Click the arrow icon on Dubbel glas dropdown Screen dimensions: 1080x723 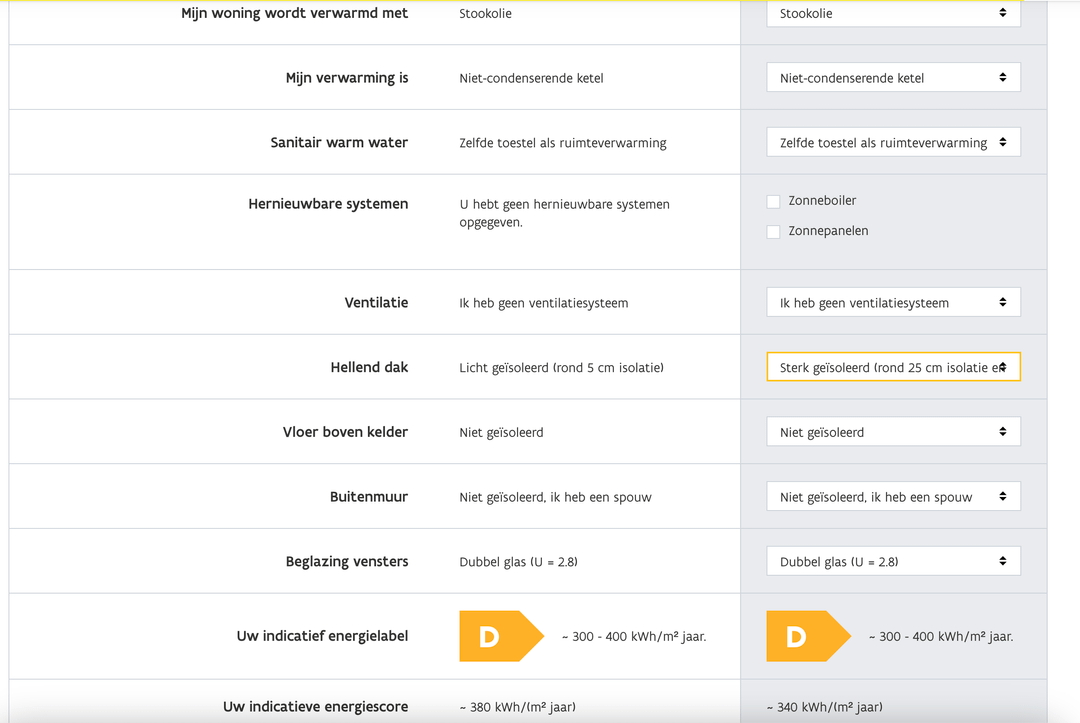pyautogui.click(x=1003, y=561)
